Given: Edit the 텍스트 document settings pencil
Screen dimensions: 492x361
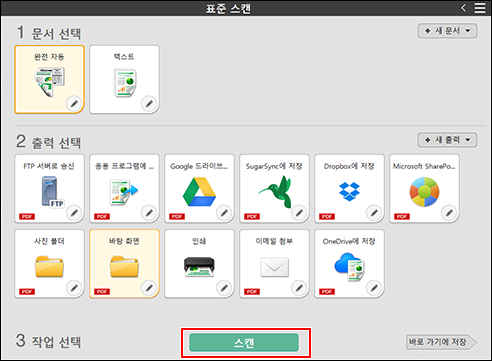Looking at the screenshot, I should click(149, 103).
